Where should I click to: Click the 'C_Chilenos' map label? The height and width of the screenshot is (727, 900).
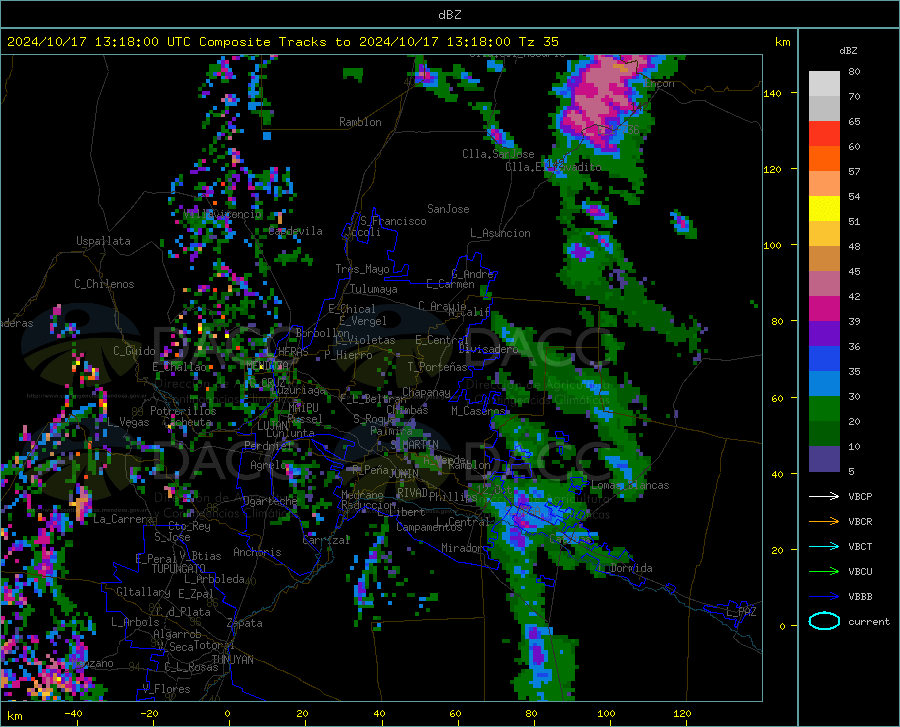pyautogui.click(x=104, y=284)
